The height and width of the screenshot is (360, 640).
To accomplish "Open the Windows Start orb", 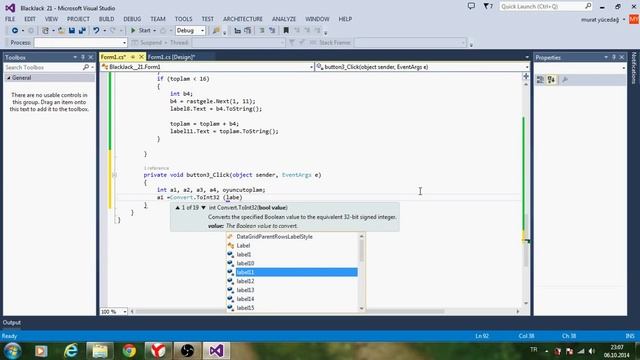I will 12,351.
